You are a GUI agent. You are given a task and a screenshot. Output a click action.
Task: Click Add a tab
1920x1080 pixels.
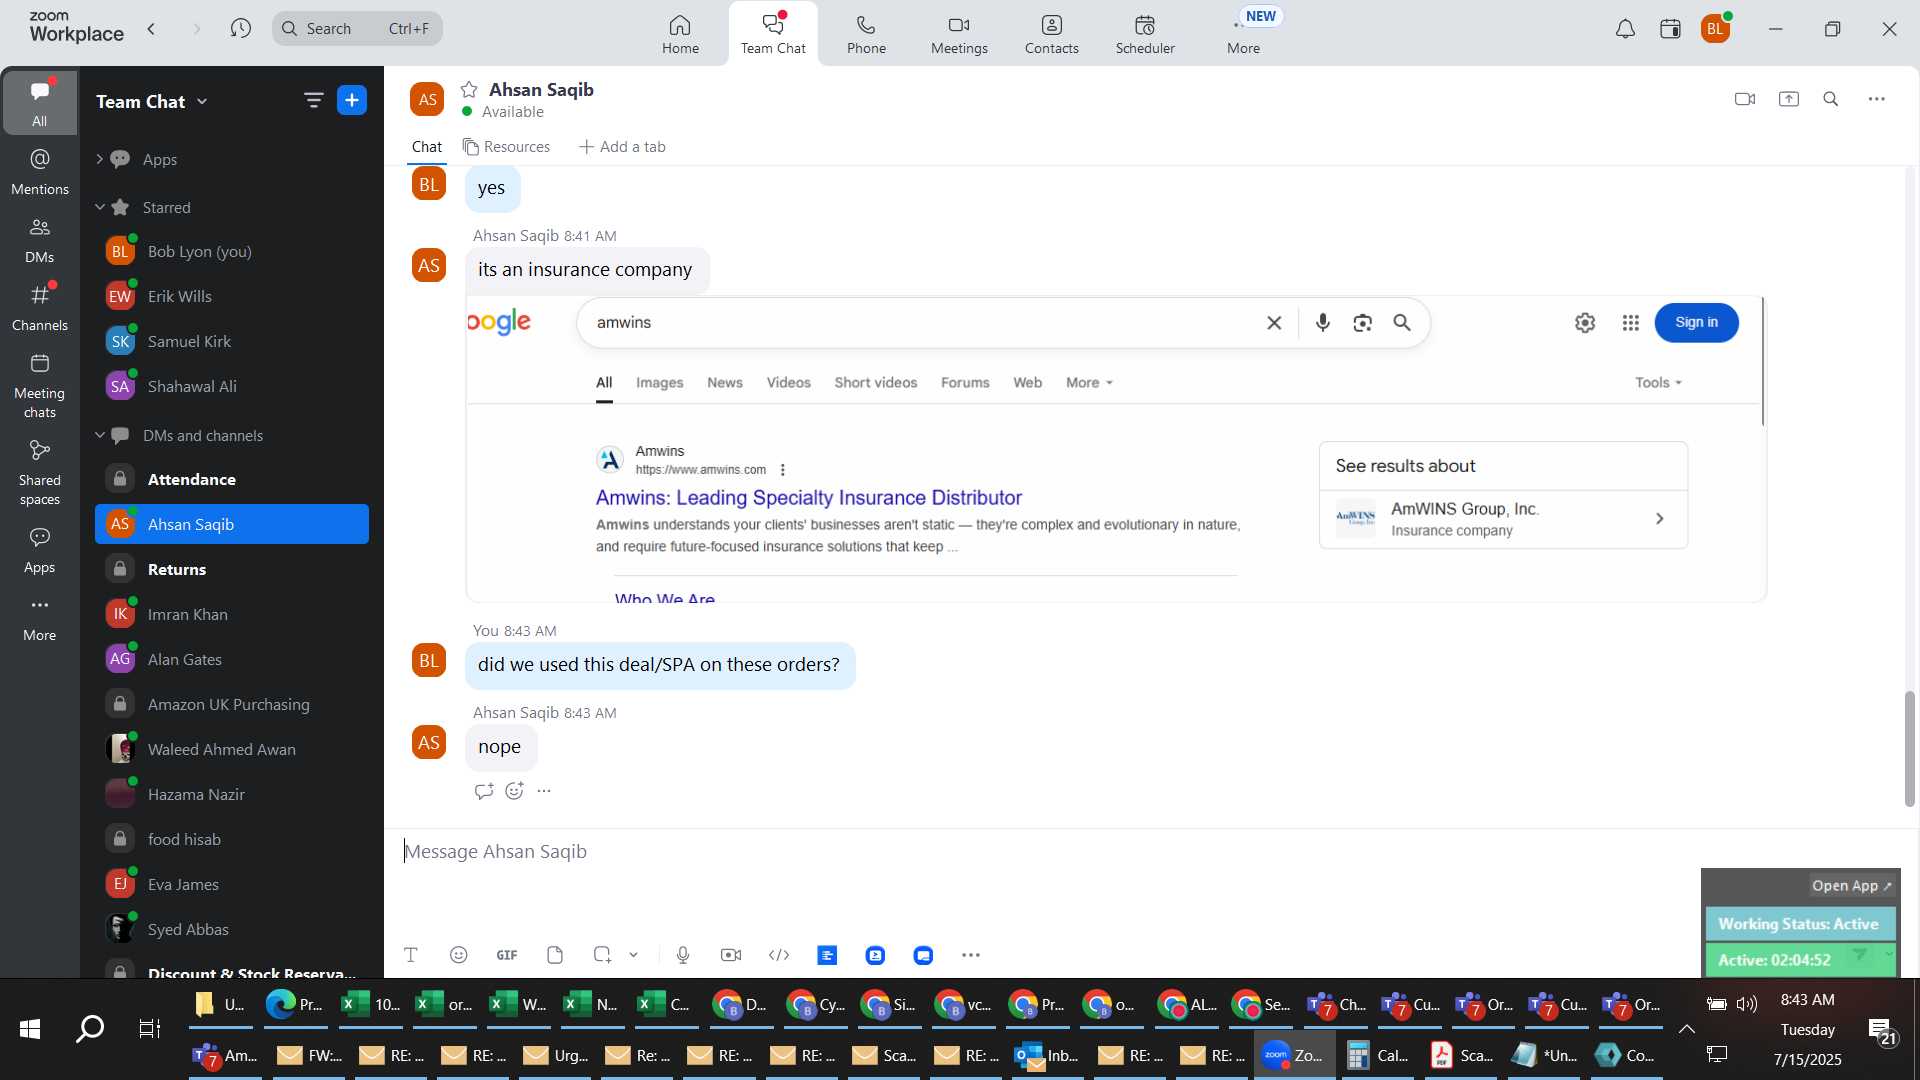tap(622, 147)
